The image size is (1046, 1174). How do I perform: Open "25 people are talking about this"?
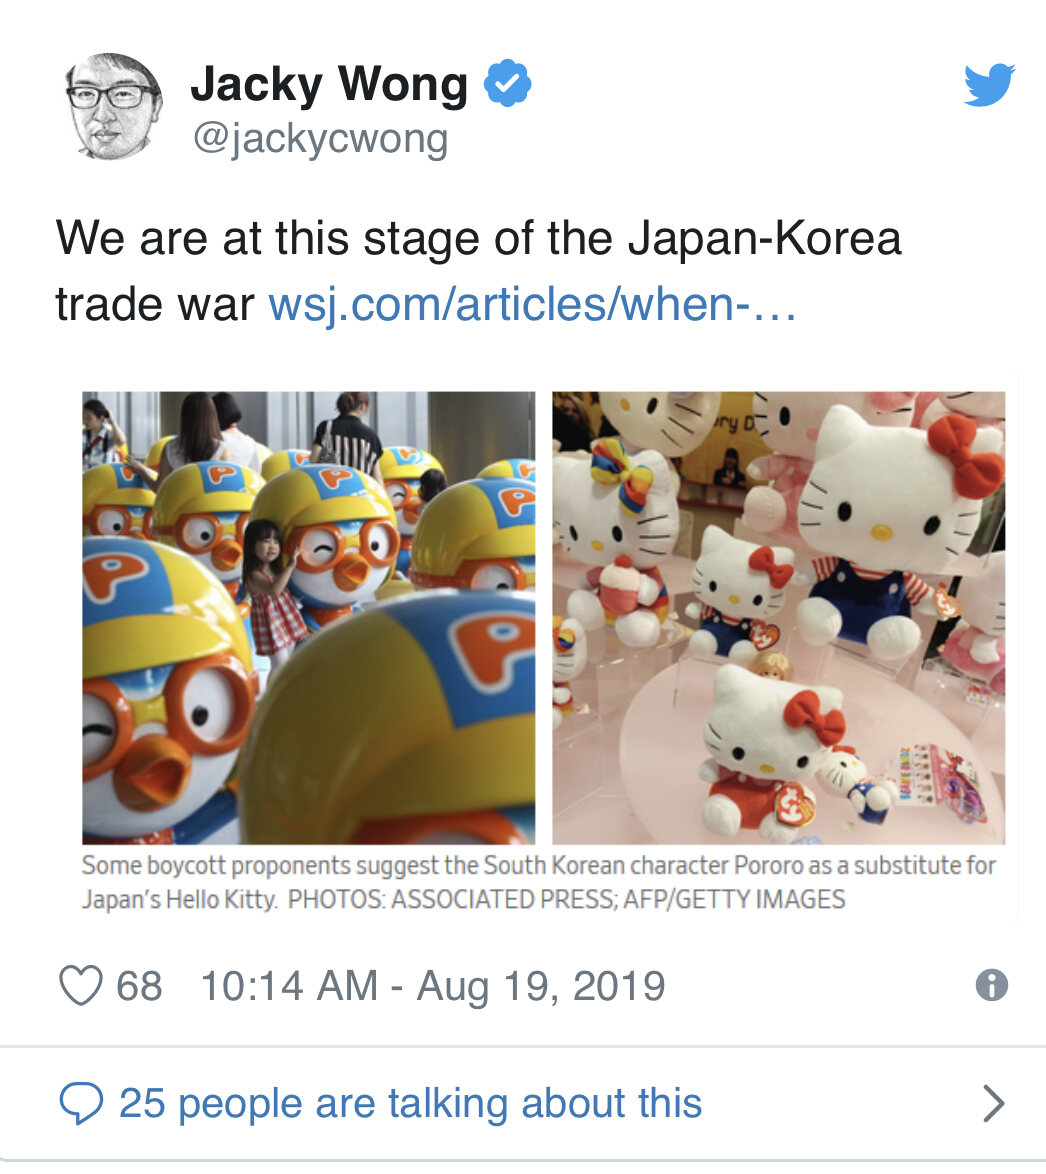click(410, 1103)
